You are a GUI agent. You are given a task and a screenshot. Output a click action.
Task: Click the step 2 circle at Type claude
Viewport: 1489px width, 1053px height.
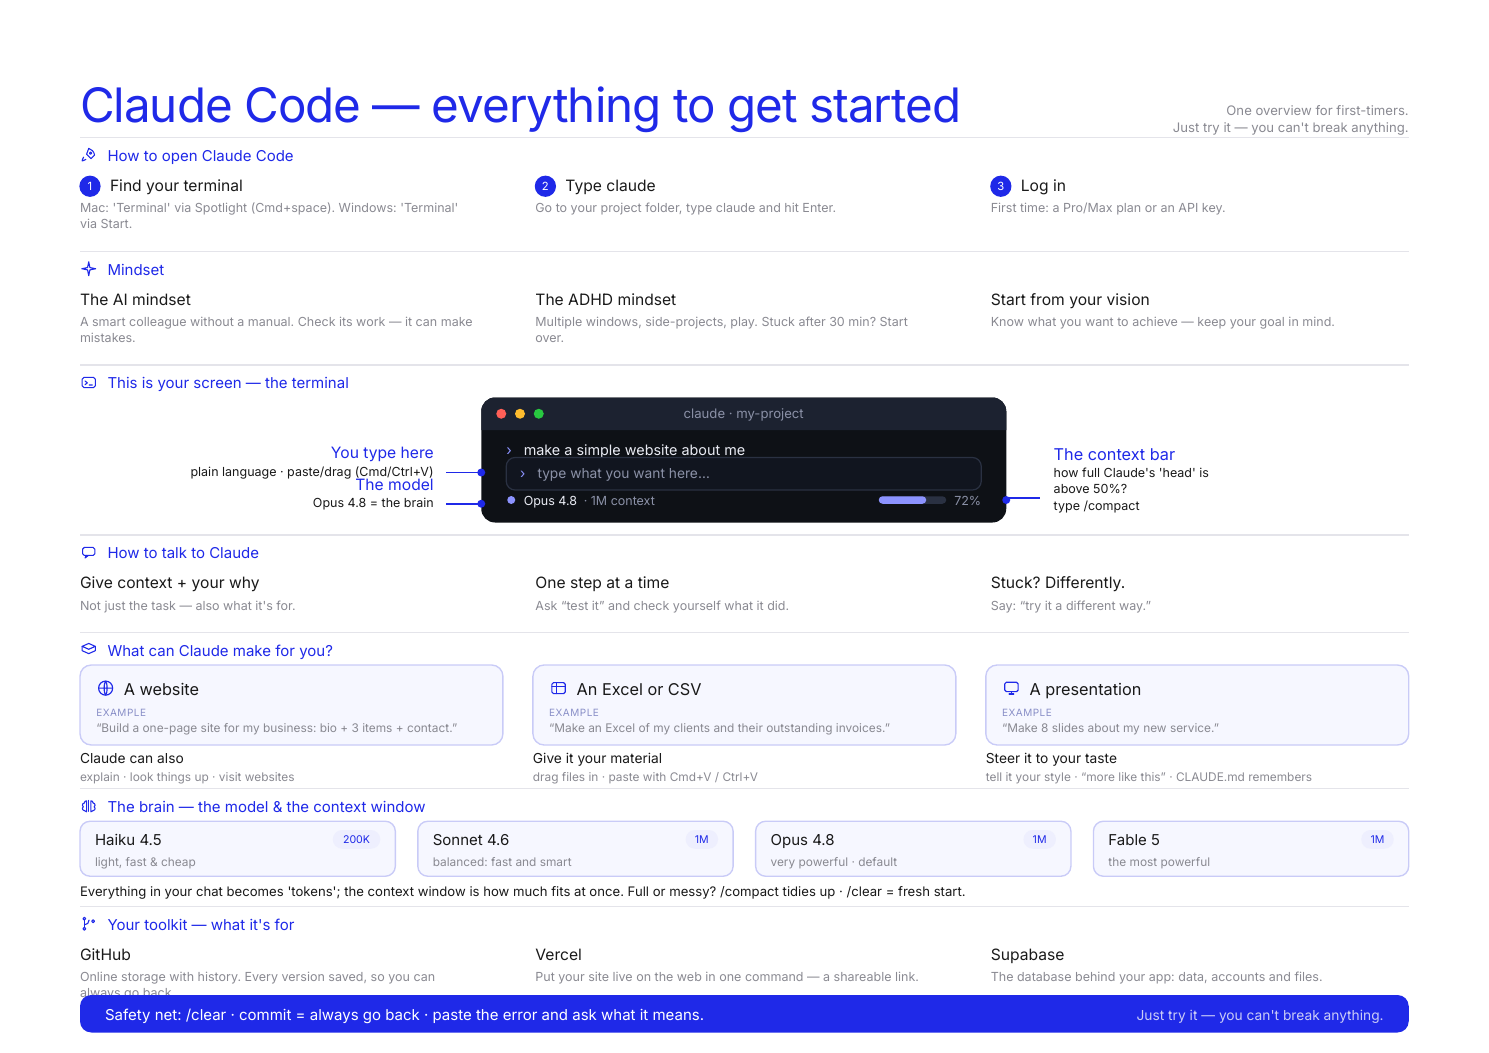coord(545,186)
